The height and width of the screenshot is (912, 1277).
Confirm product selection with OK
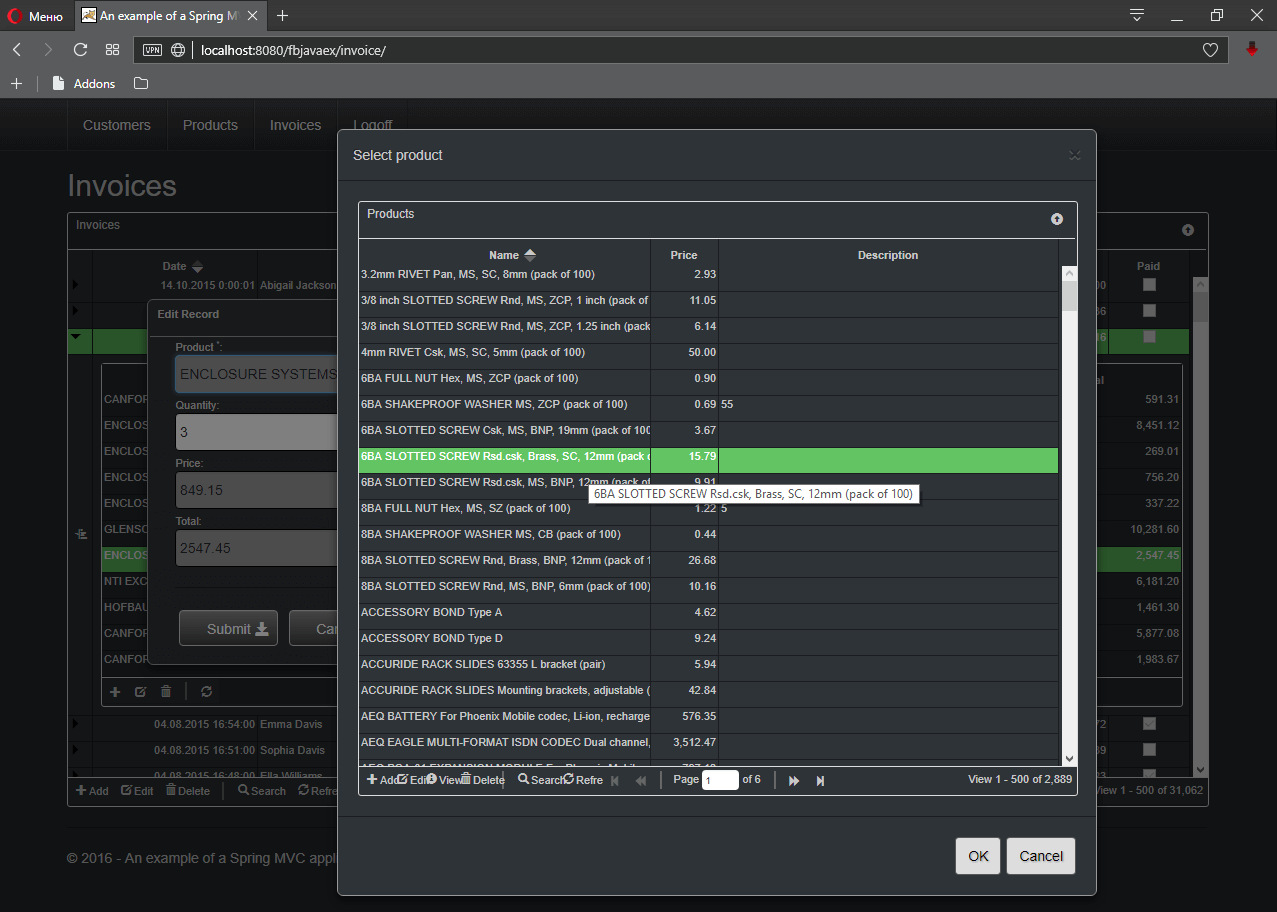tap(978, 856)
